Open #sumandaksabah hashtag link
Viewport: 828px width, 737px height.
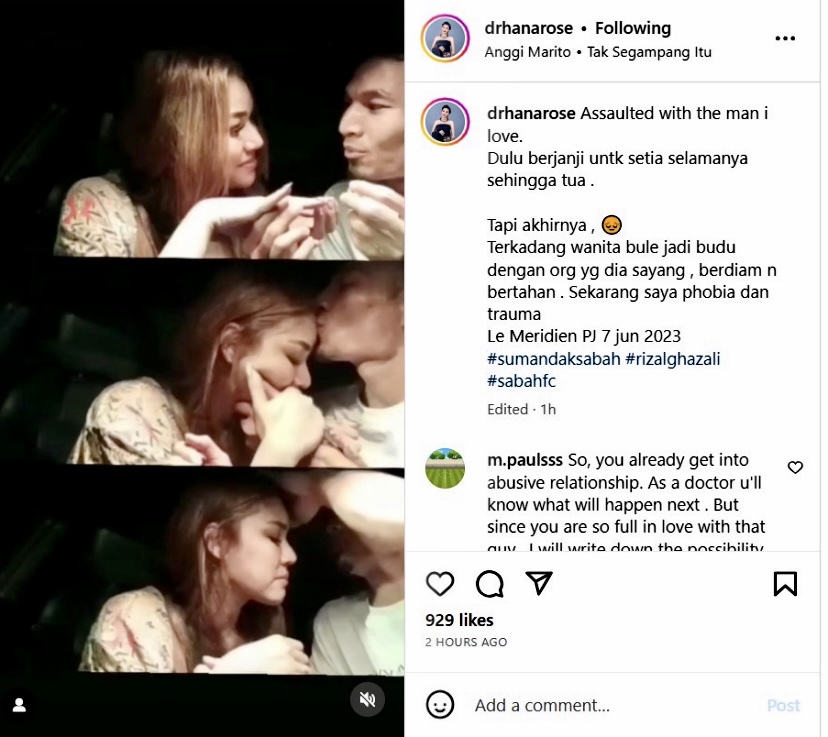click(553, 359)
